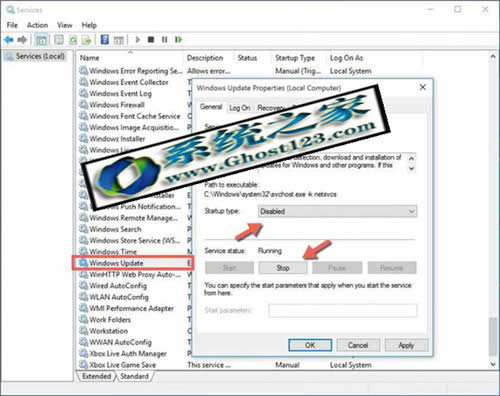Click the Start Service play icon
This screenshot has width=500, height=396.
[137, 40]
